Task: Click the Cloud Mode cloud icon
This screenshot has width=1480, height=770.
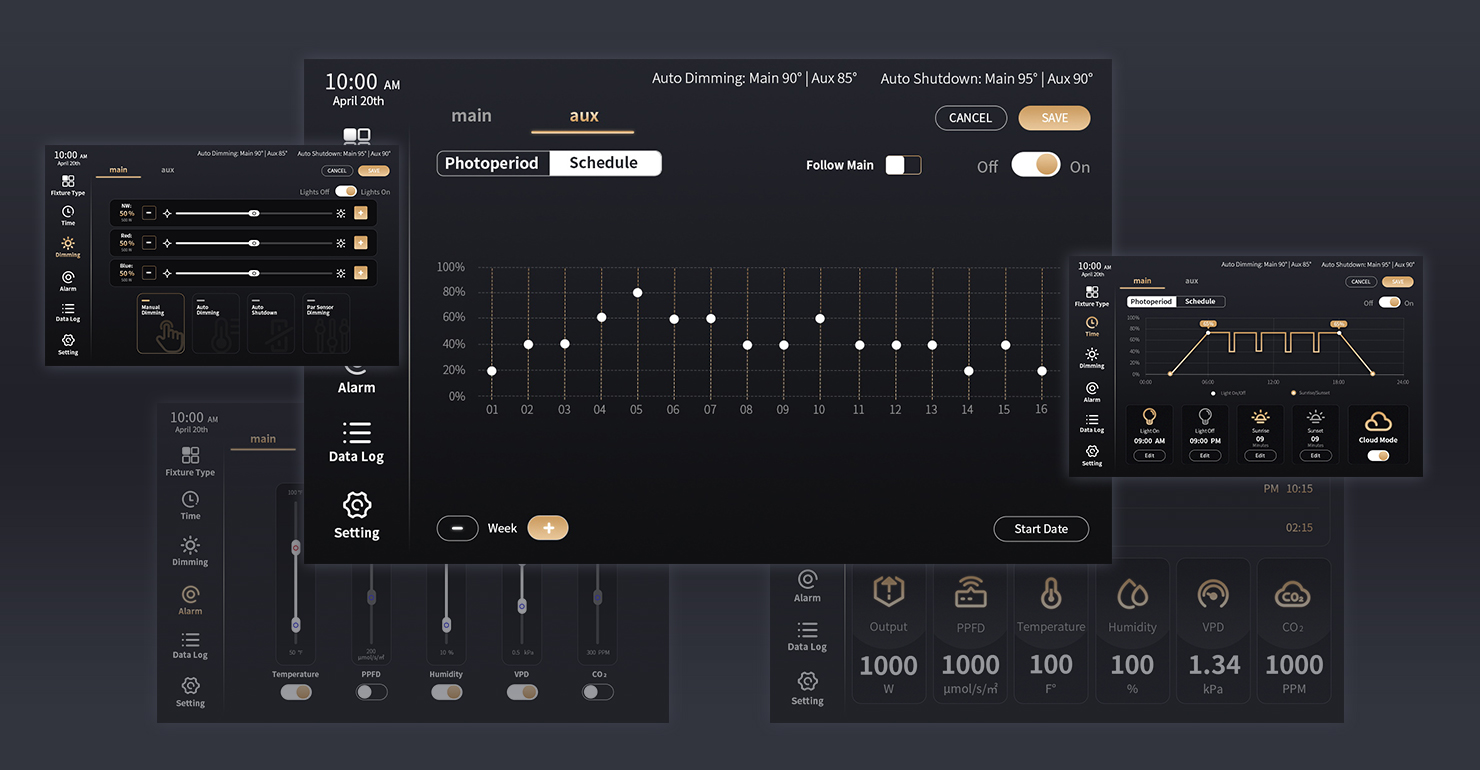Action: point(1377,421)
